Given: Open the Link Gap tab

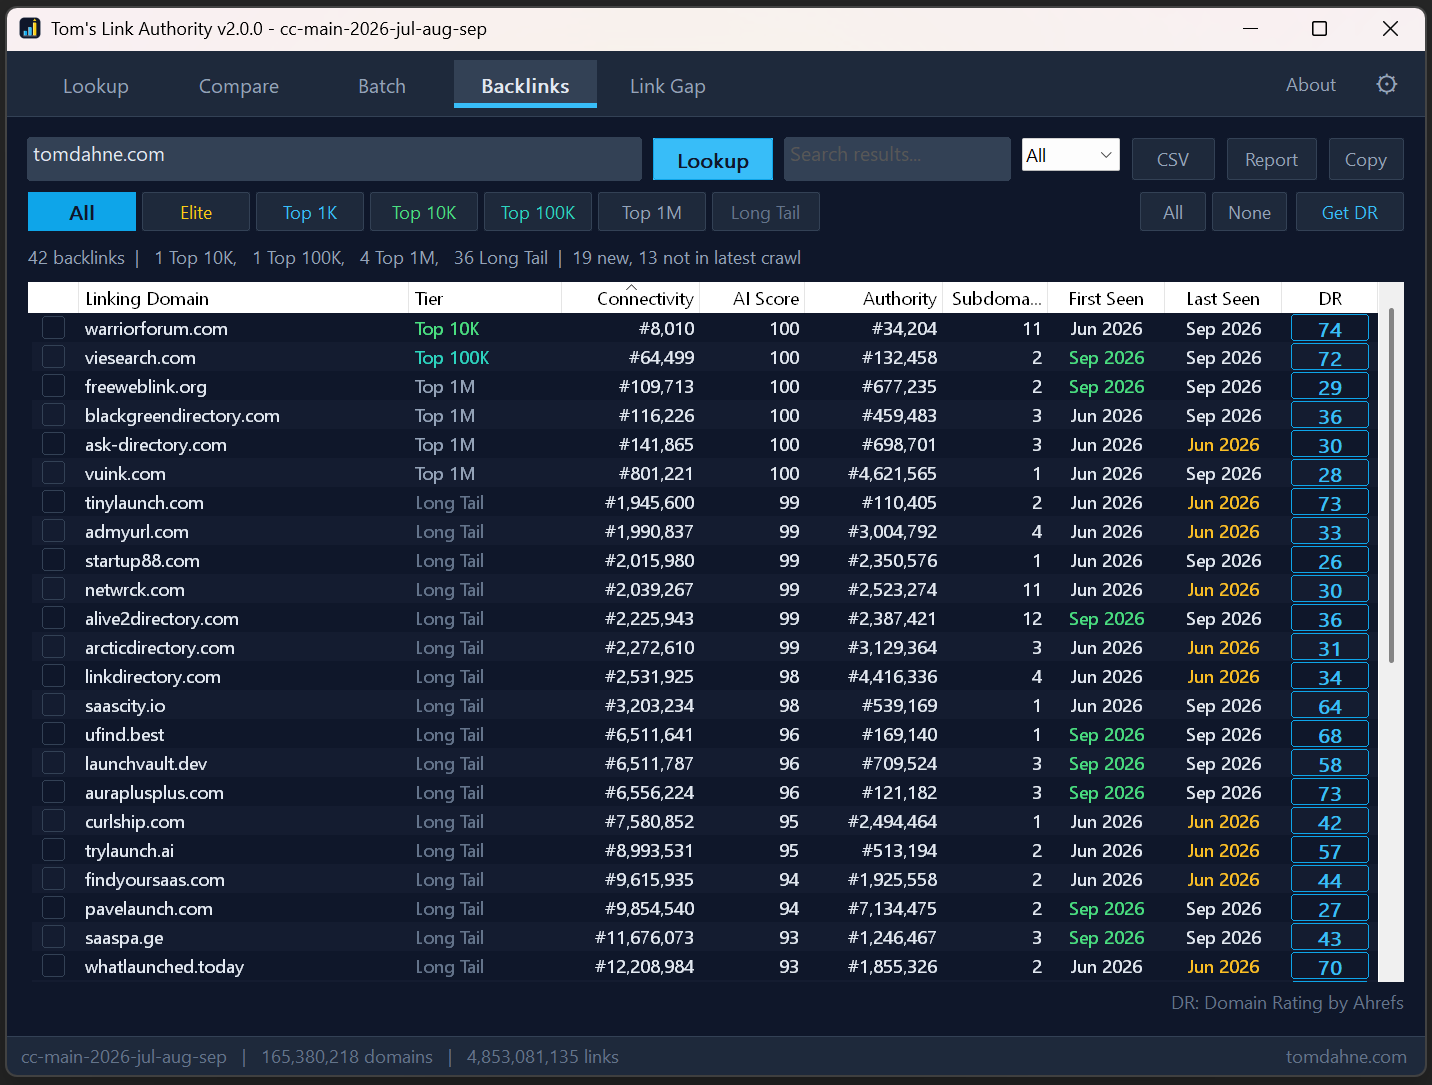Looking at the screenshot, I should [668, 86].
